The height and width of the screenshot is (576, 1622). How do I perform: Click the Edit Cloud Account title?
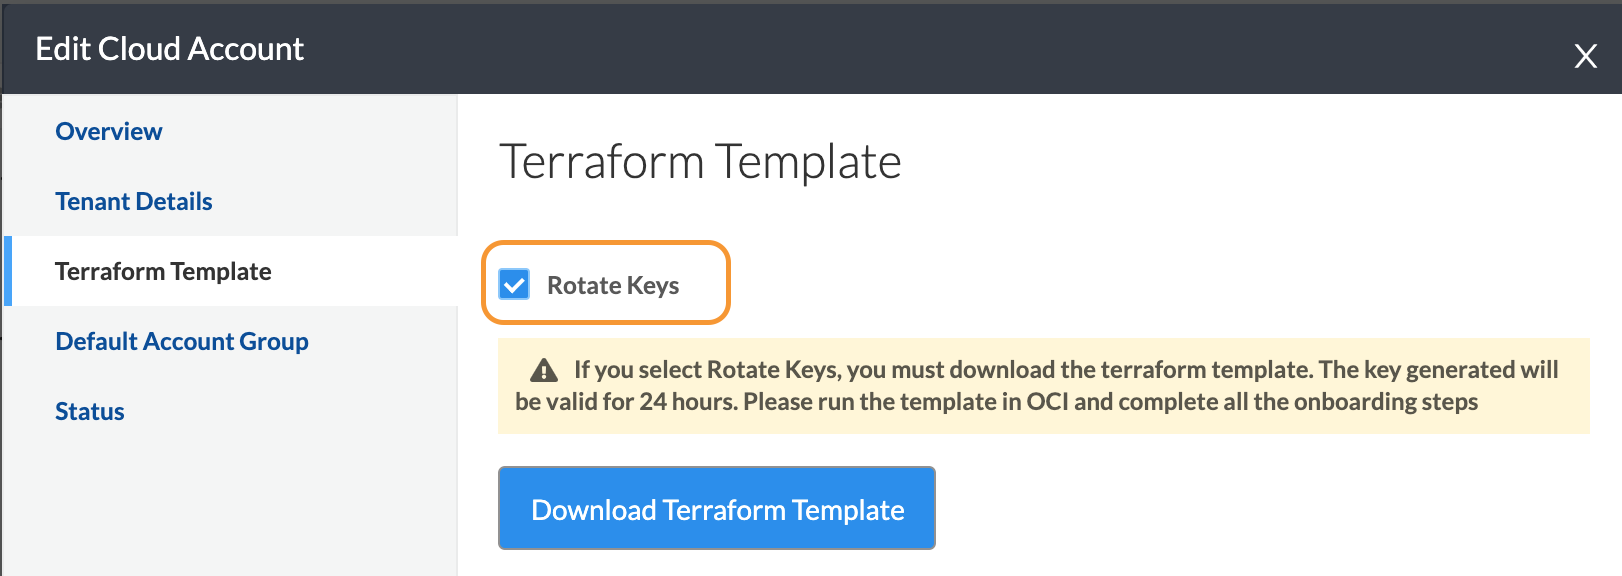pos(169,49)
